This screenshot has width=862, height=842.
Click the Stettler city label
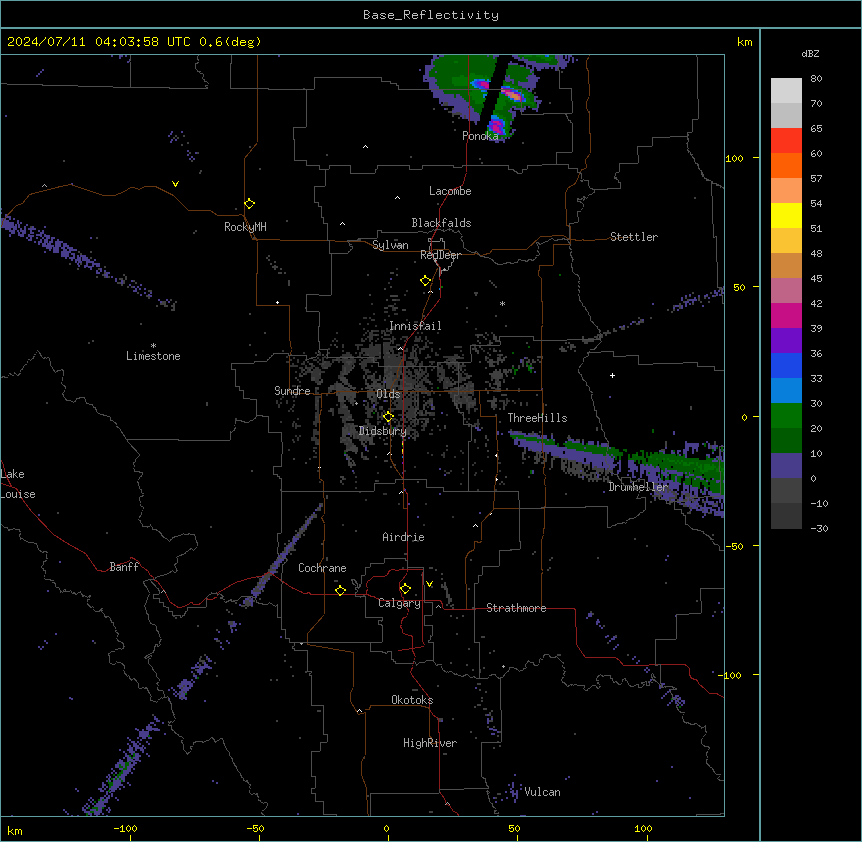click(634, 237)
